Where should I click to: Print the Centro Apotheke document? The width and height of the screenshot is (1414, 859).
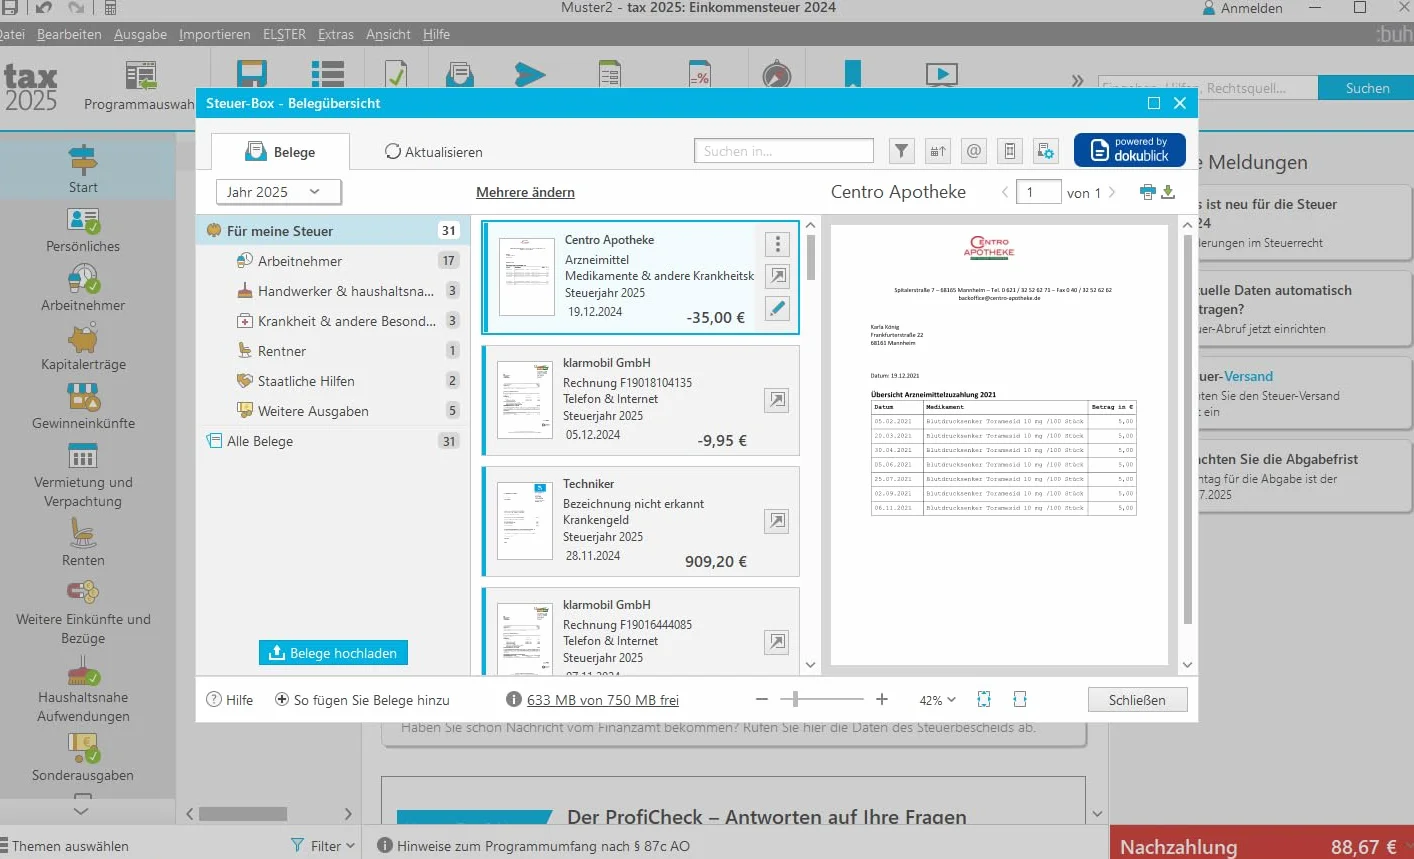click(1147, 192)
